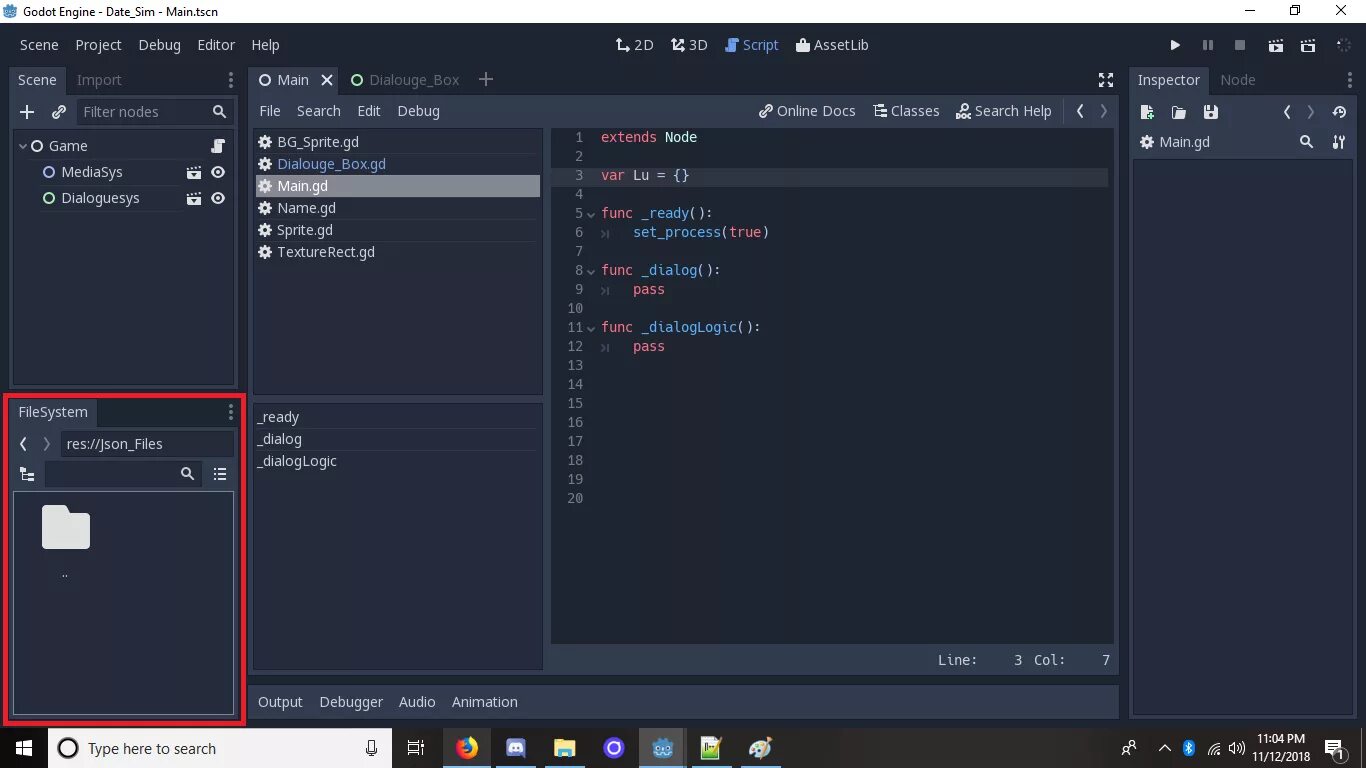Switch FileSystem to list view
Viewport: 1366px width, 768px height.
coord(220,474)
